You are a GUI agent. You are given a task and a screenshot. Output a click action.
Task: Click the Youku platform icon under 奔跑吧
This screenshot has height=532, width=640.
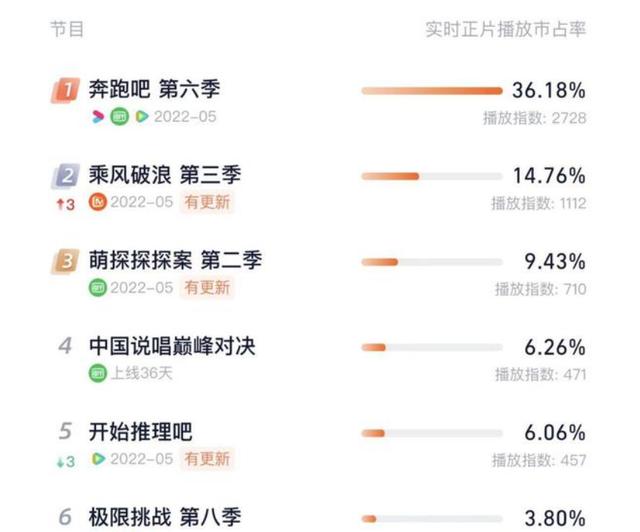(98, 117)
